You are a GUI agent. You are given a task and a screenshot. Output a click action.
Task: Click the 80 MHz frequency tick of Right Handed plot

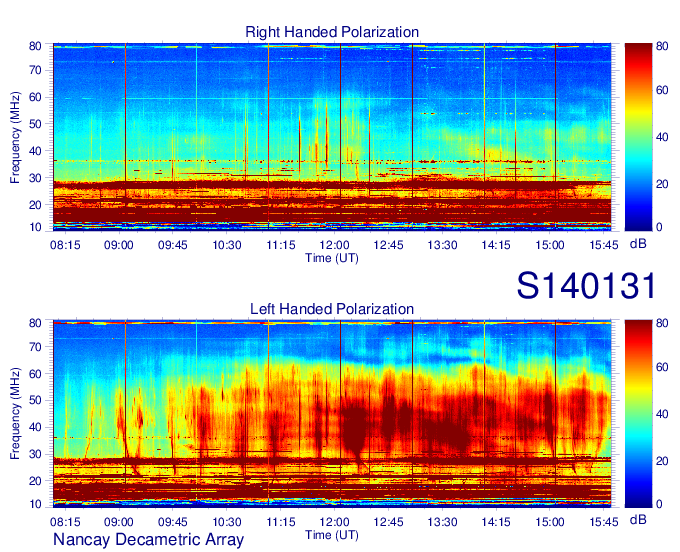pyautogui.click(x=35, y=46)
